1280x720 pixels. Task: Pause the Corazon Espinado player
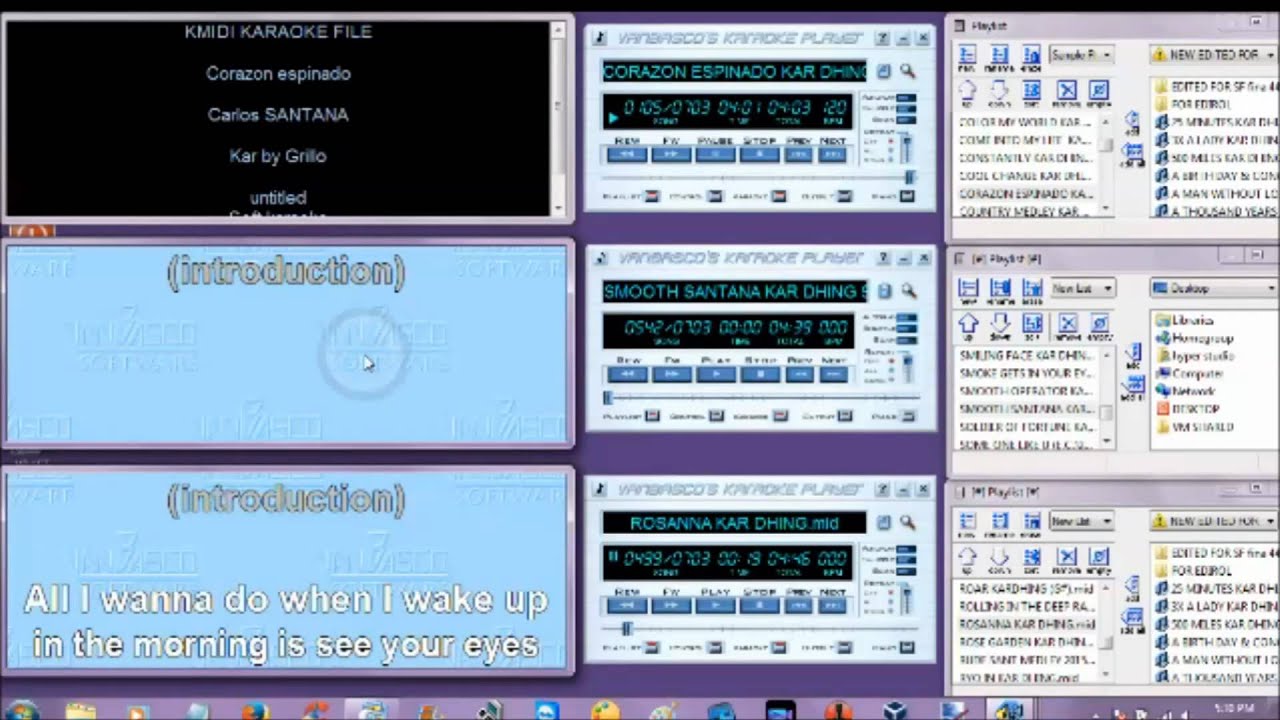[x=715, y=155]
